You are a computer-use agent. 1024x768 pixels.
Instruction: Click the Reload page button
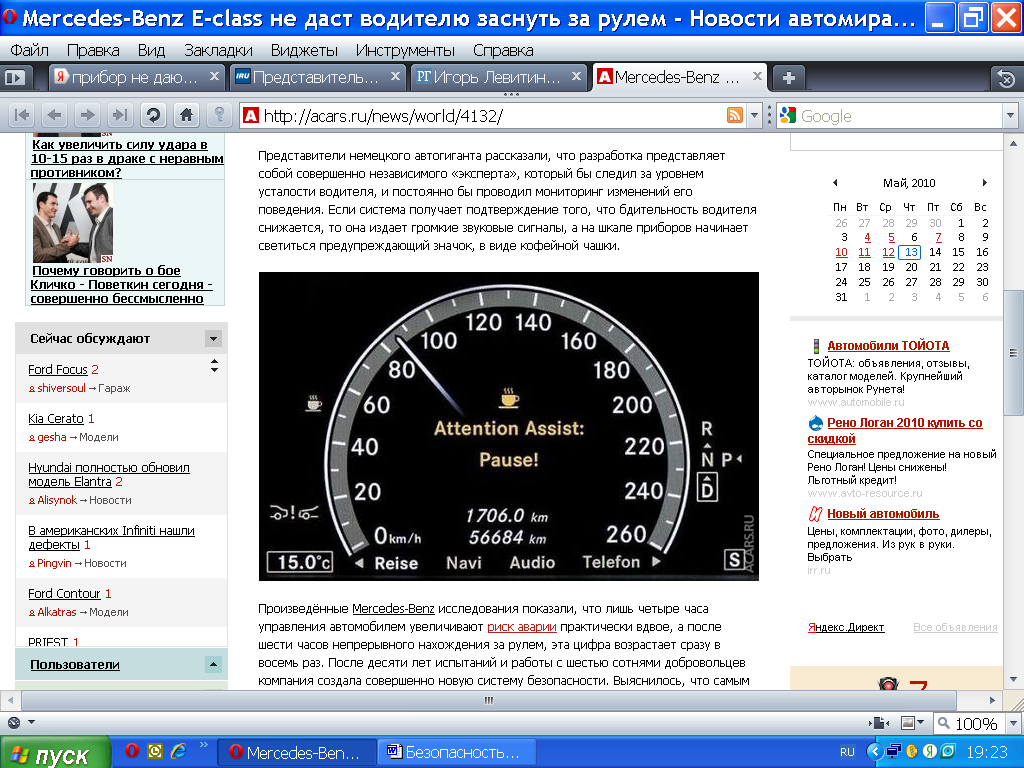[x=153, y=115]
